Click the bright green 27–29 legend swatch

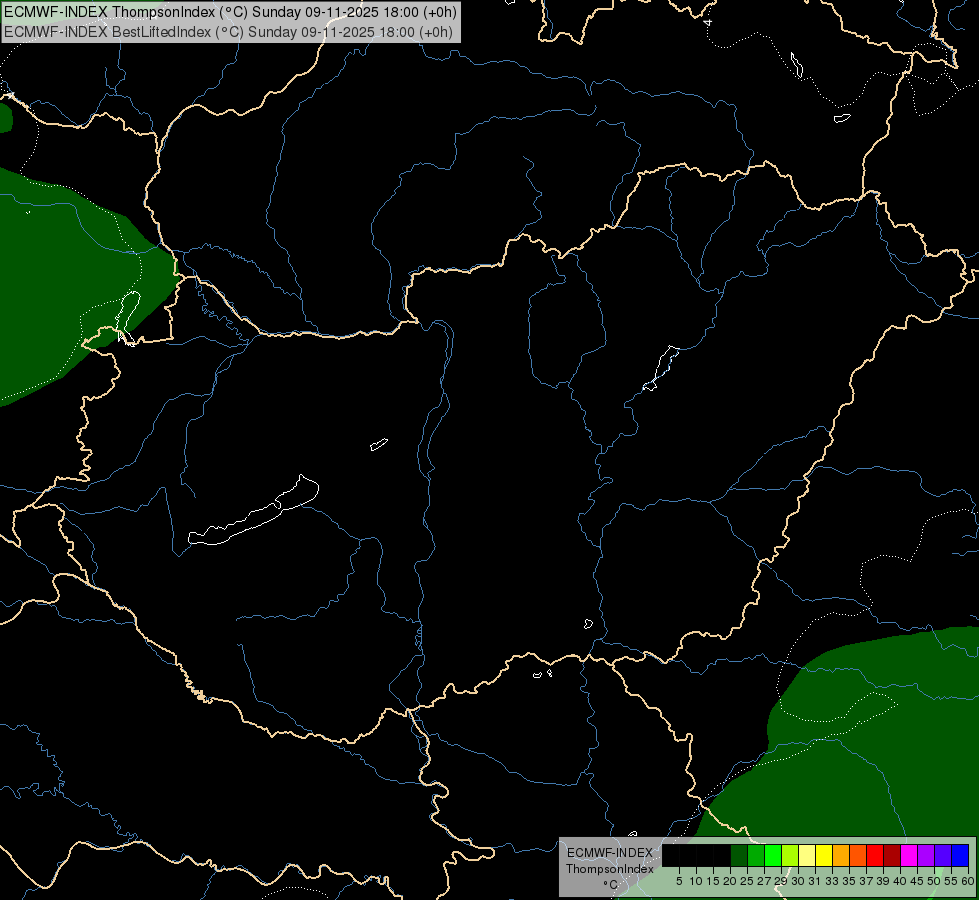pos(773,855)
